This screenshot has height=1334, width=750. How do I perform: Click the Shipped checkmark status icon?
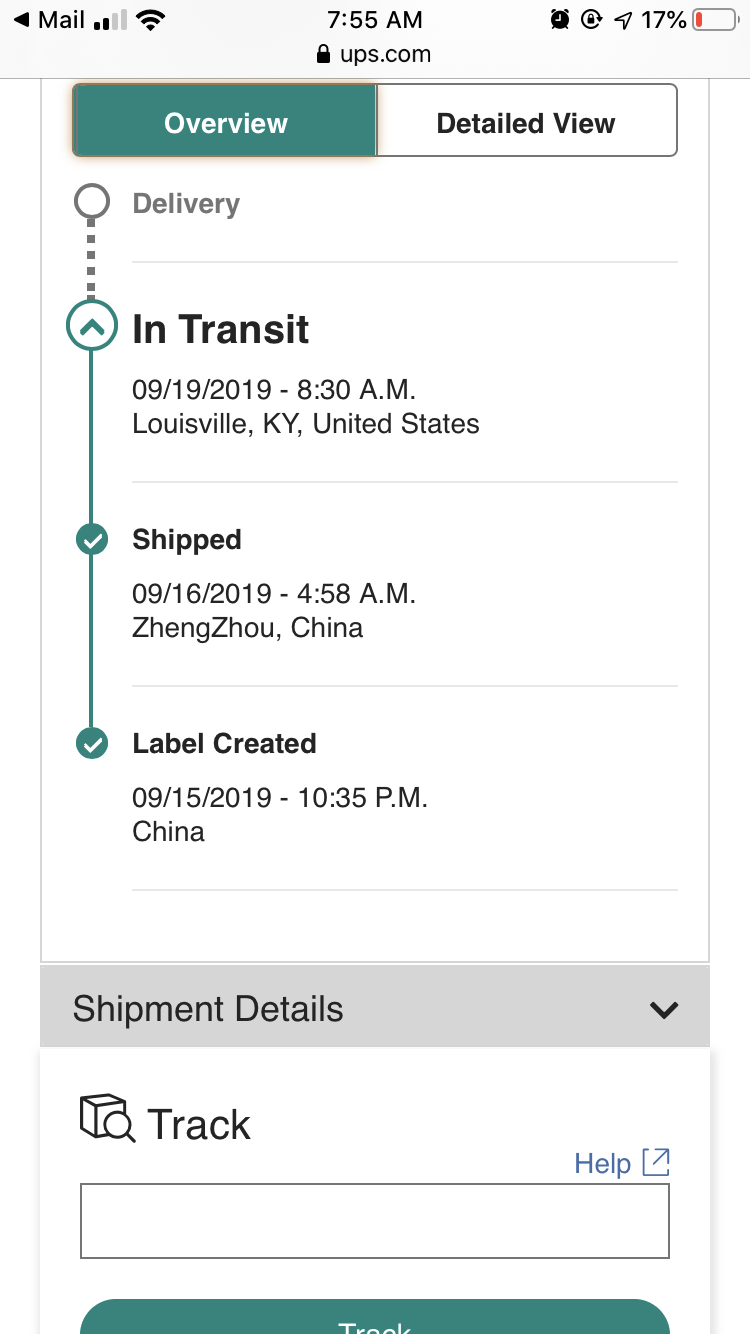tap(91, 540)
